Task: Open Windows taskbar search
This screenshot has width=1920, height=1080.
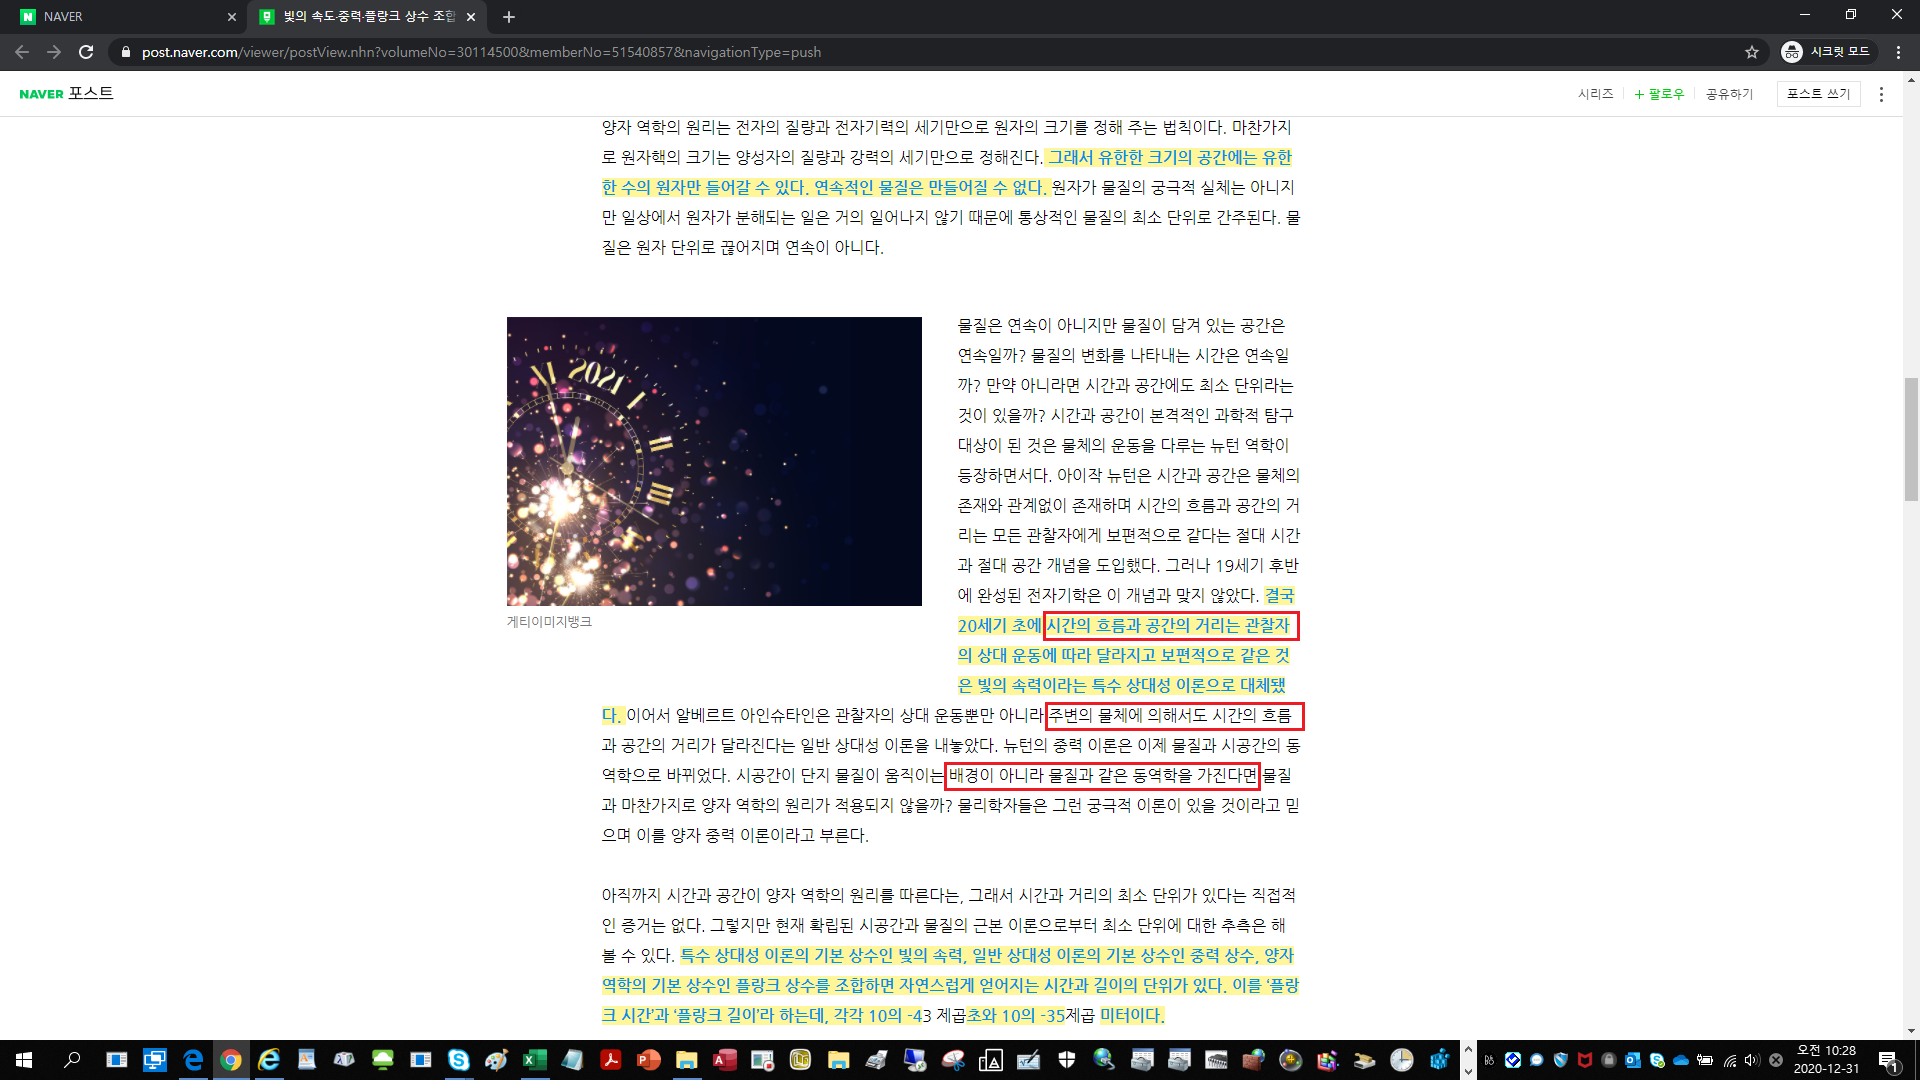Action: [x=72, y=1060]
